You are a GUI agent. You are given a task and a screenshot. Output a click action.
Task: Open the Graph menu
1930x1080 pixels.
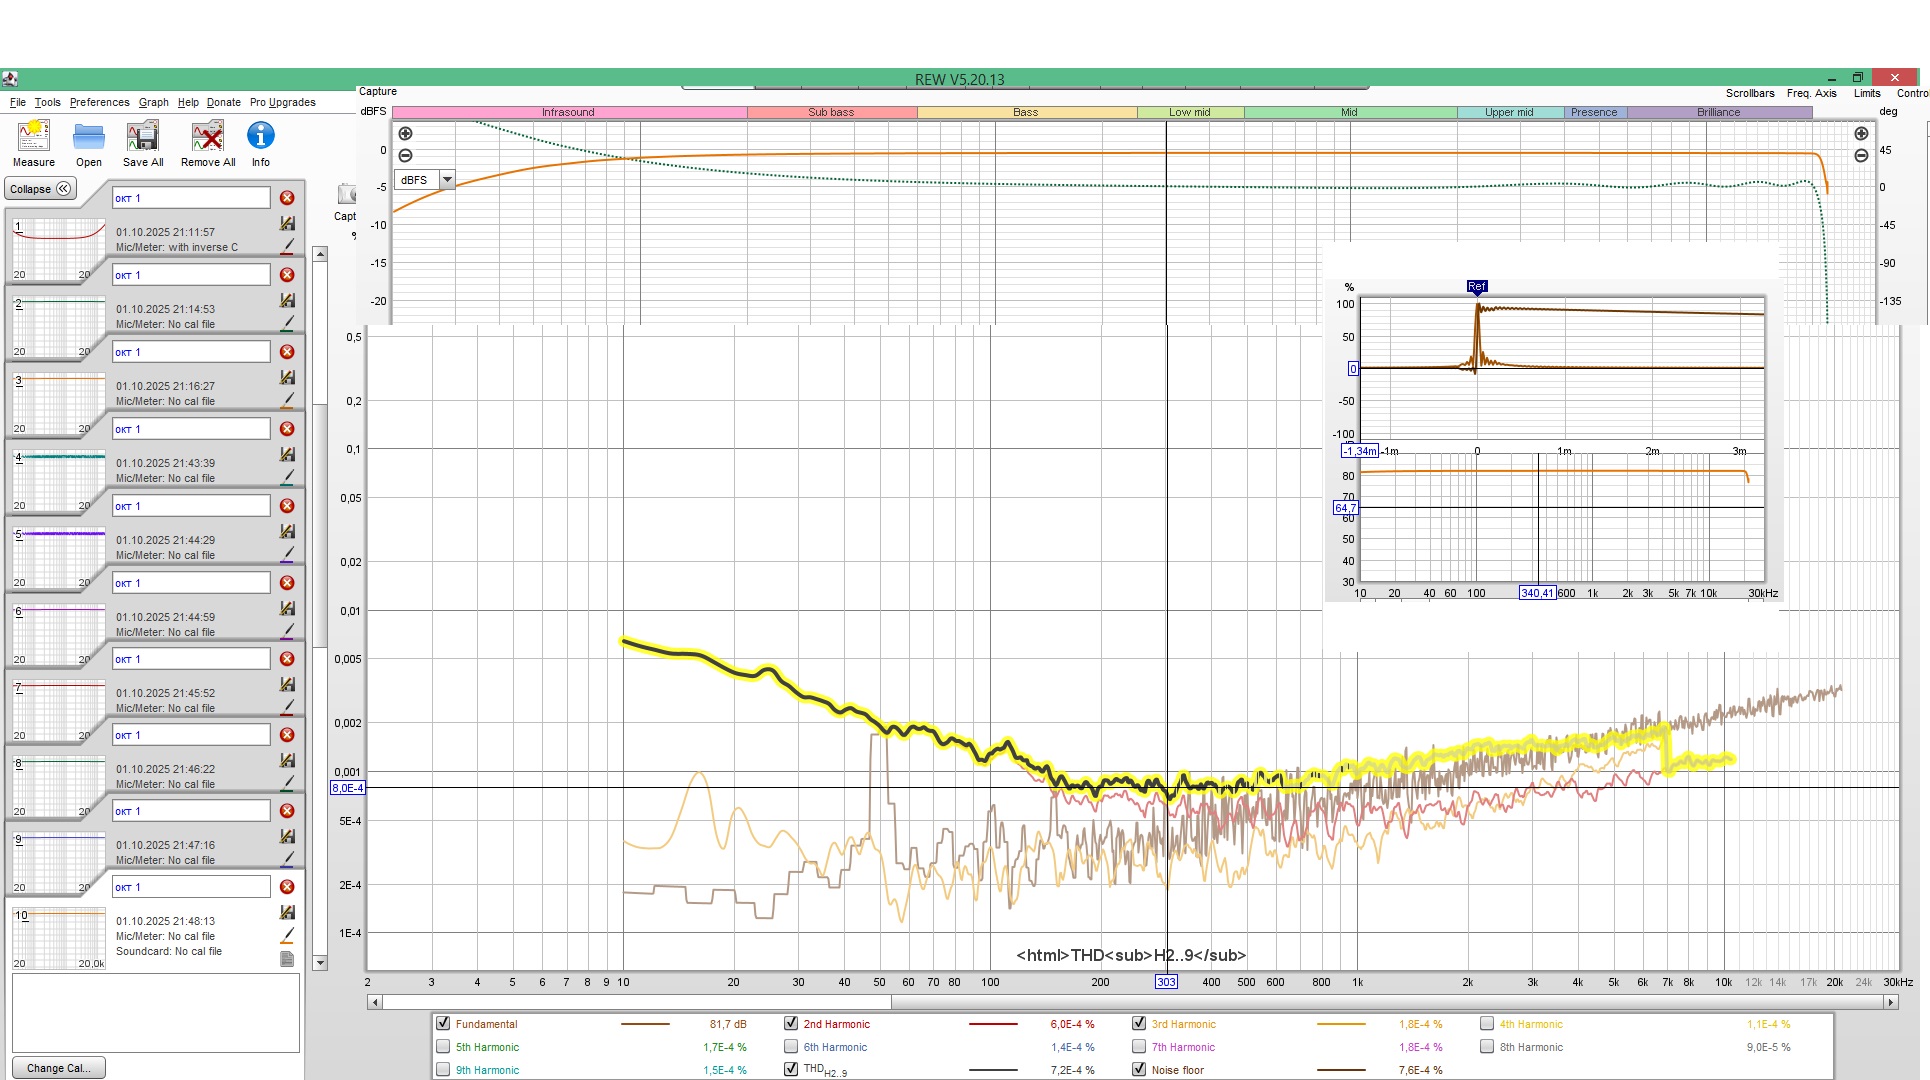153,102
